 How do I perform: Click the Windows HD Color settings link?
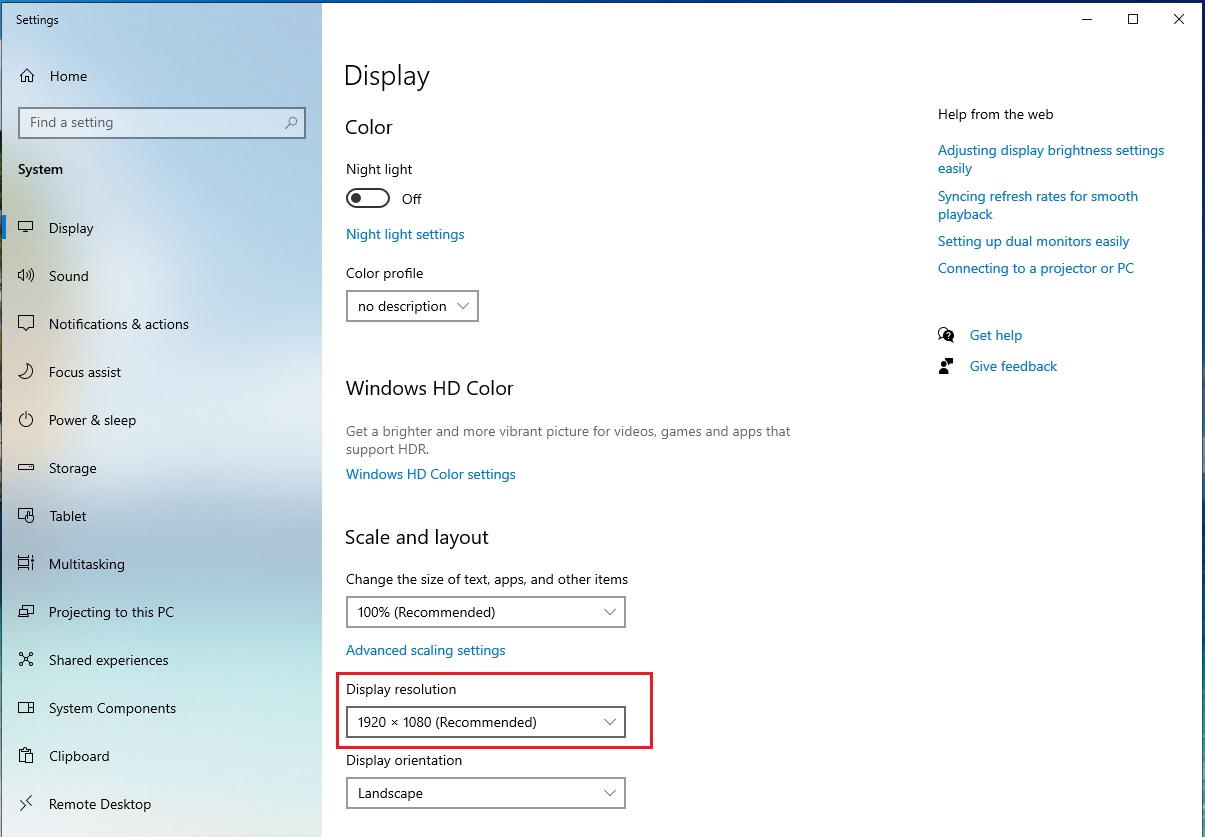430,474
